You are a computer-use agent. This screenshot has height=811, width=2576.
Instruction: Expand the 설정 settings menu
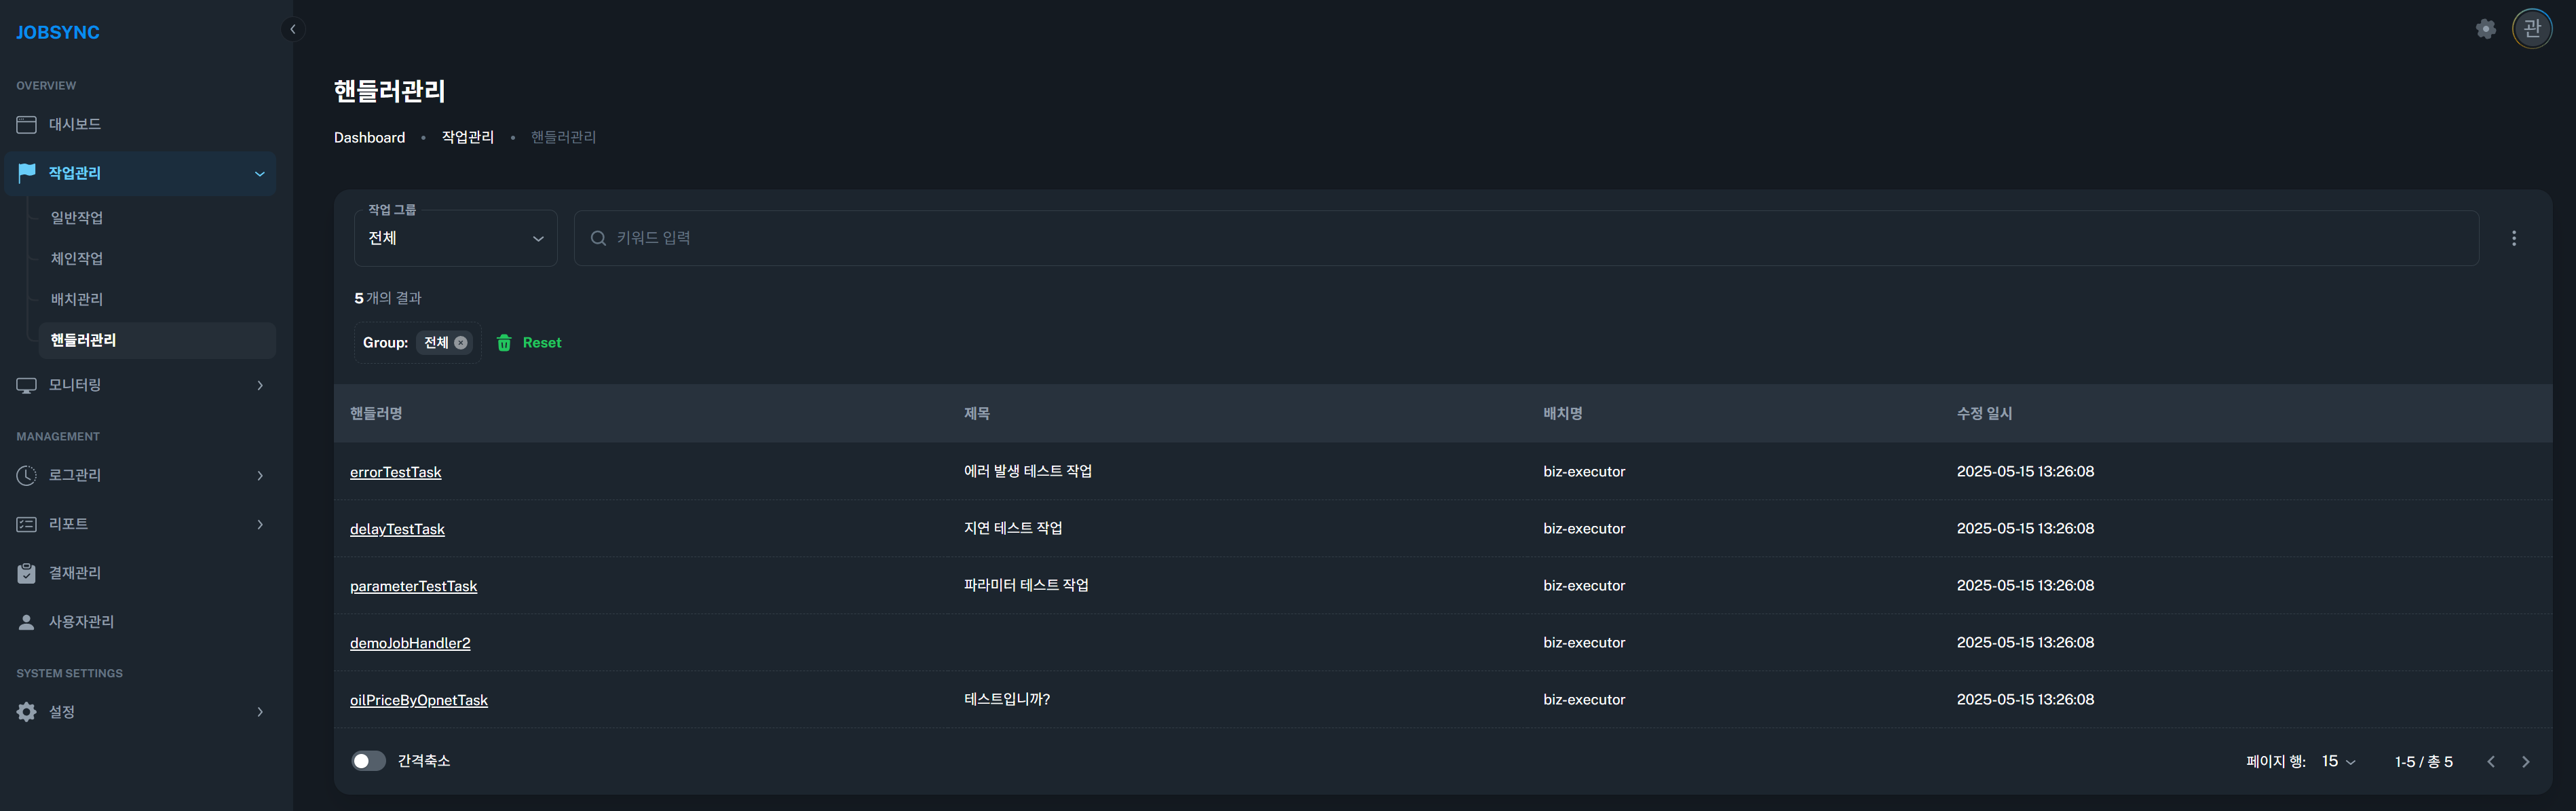[x=140, y=712]
